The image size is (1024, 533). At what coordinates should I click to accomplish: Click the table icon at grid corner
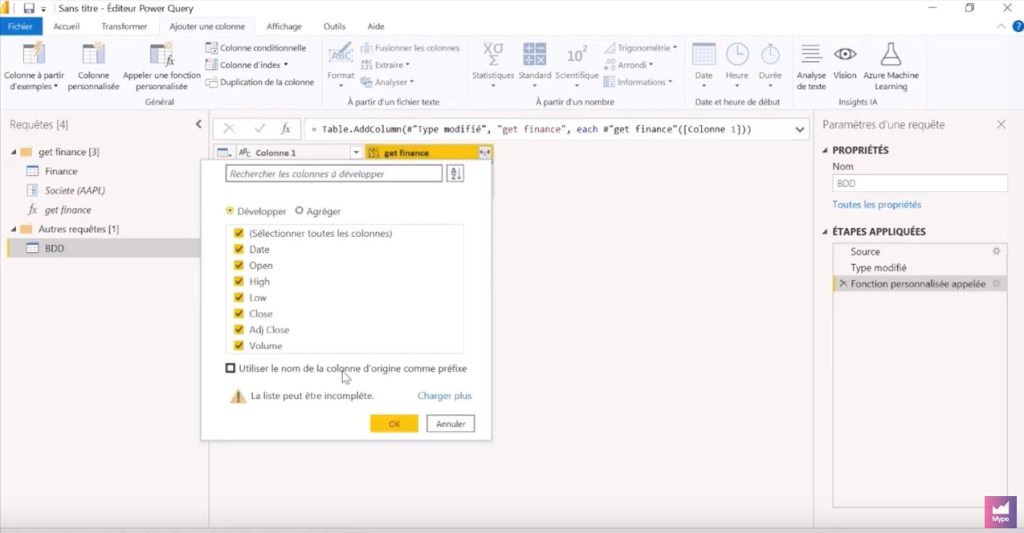224,153
